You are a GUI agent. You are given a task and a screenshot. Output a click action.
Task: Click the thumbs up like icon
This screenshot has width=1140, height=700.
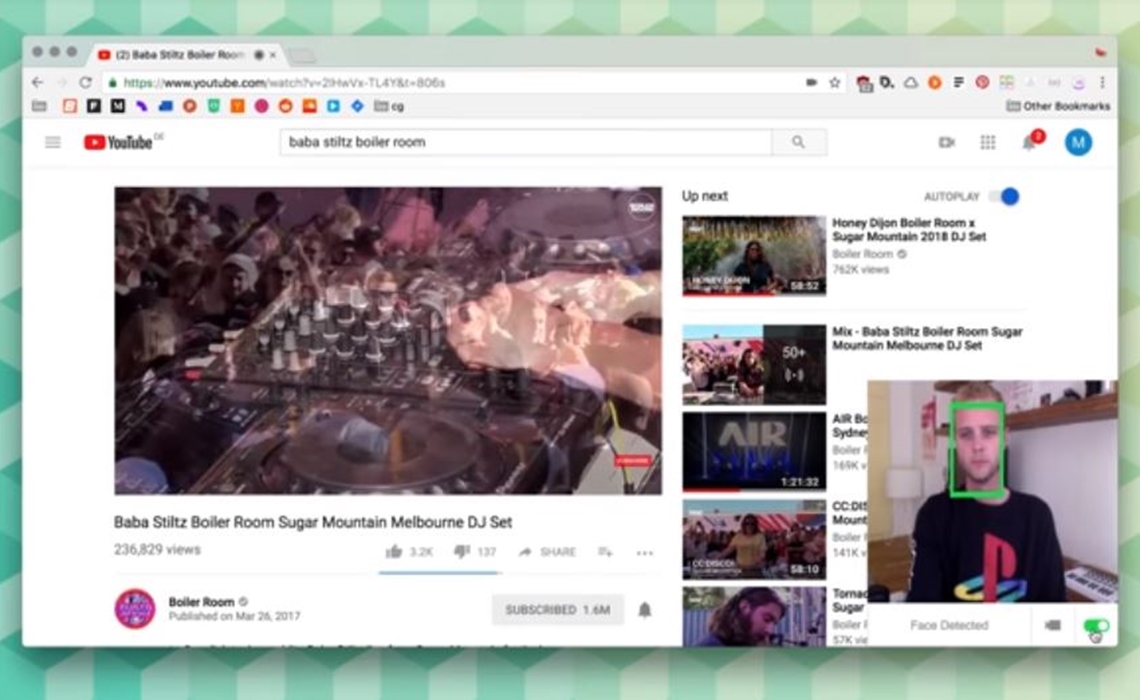tap(394, 552)
